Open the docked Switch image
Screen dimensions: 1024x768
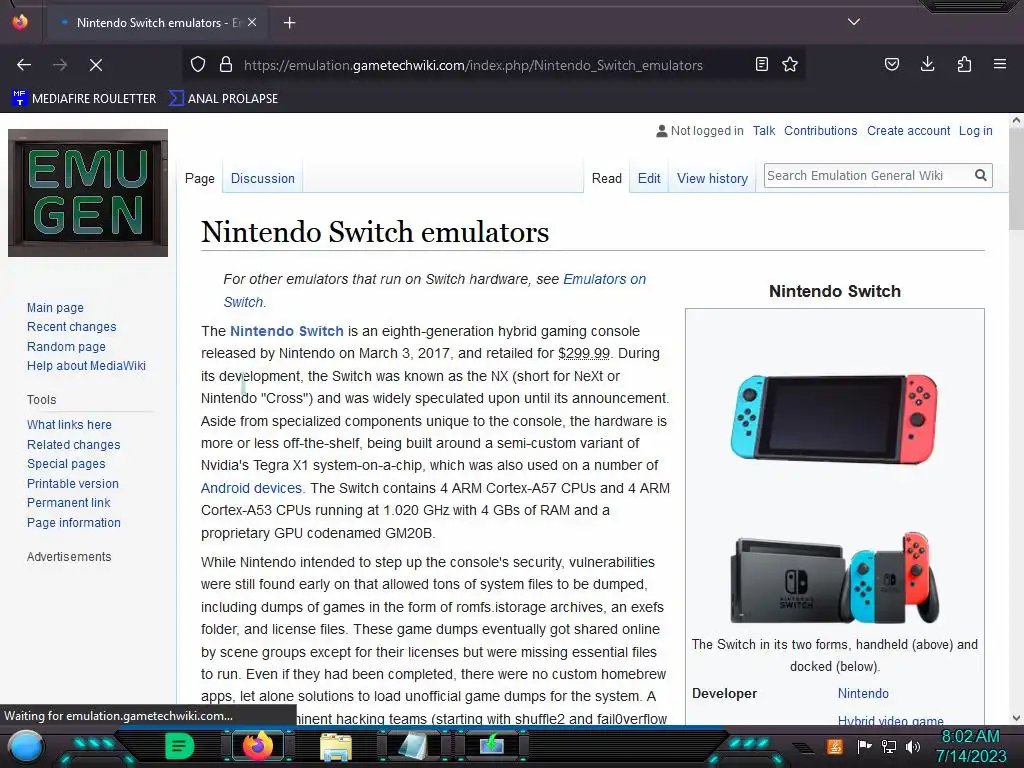coord(834,578)
